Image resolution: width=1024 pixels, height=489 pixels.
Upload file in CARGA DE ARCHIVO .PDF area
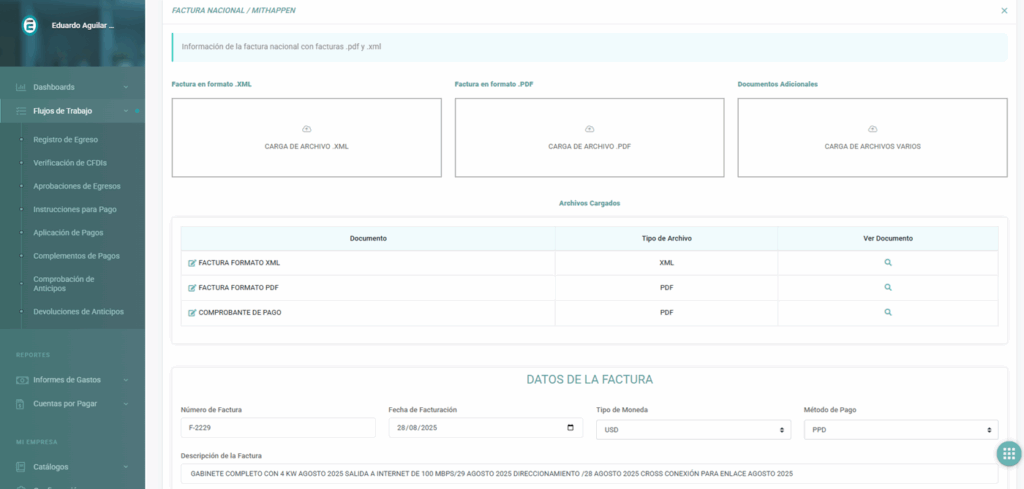(x=589, y=138)
